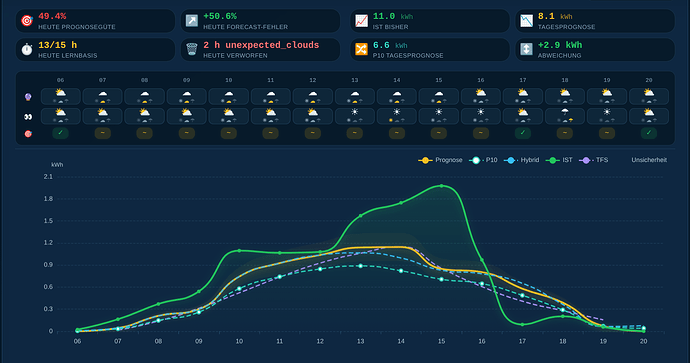Click the target icon beside Heute Prognosegüte
Image resolution: width=690 pixels, height=363 pixels.
27,21
